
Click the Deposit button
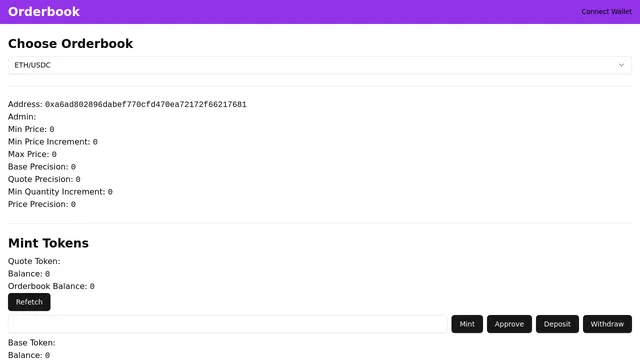(557, 324)
